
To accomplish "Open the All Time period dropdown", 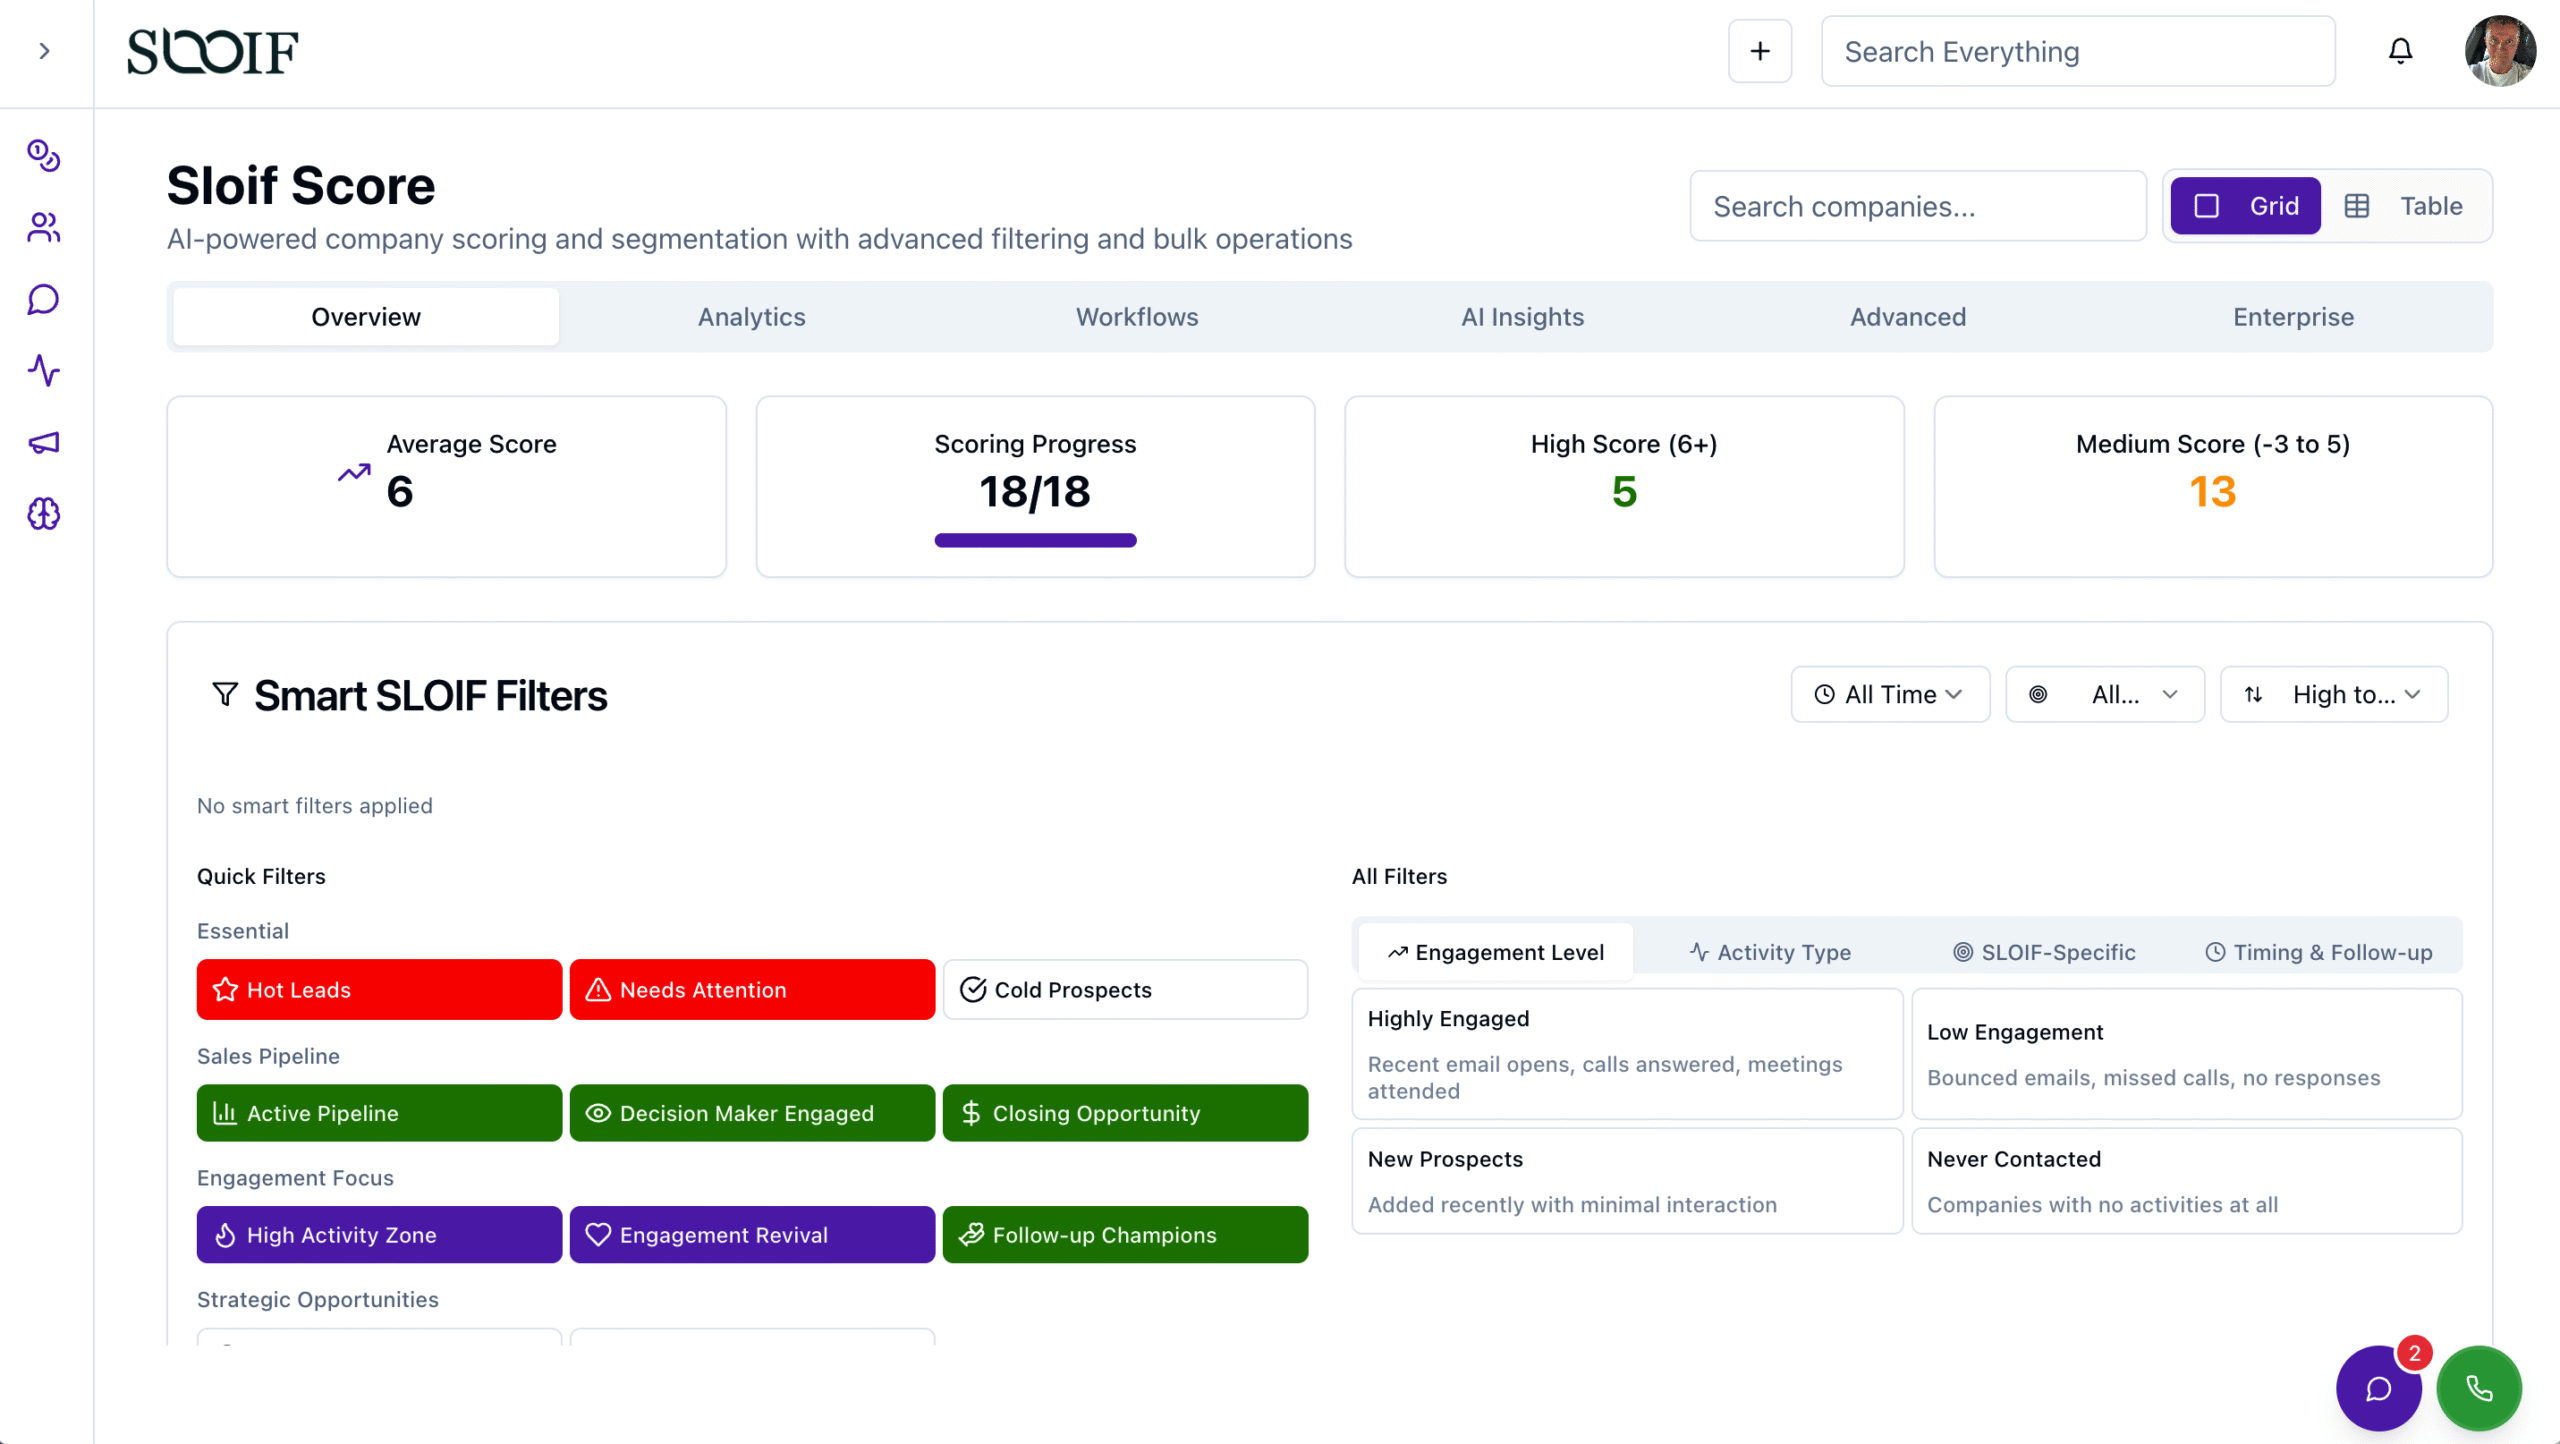I will [x=1889, y=694].
